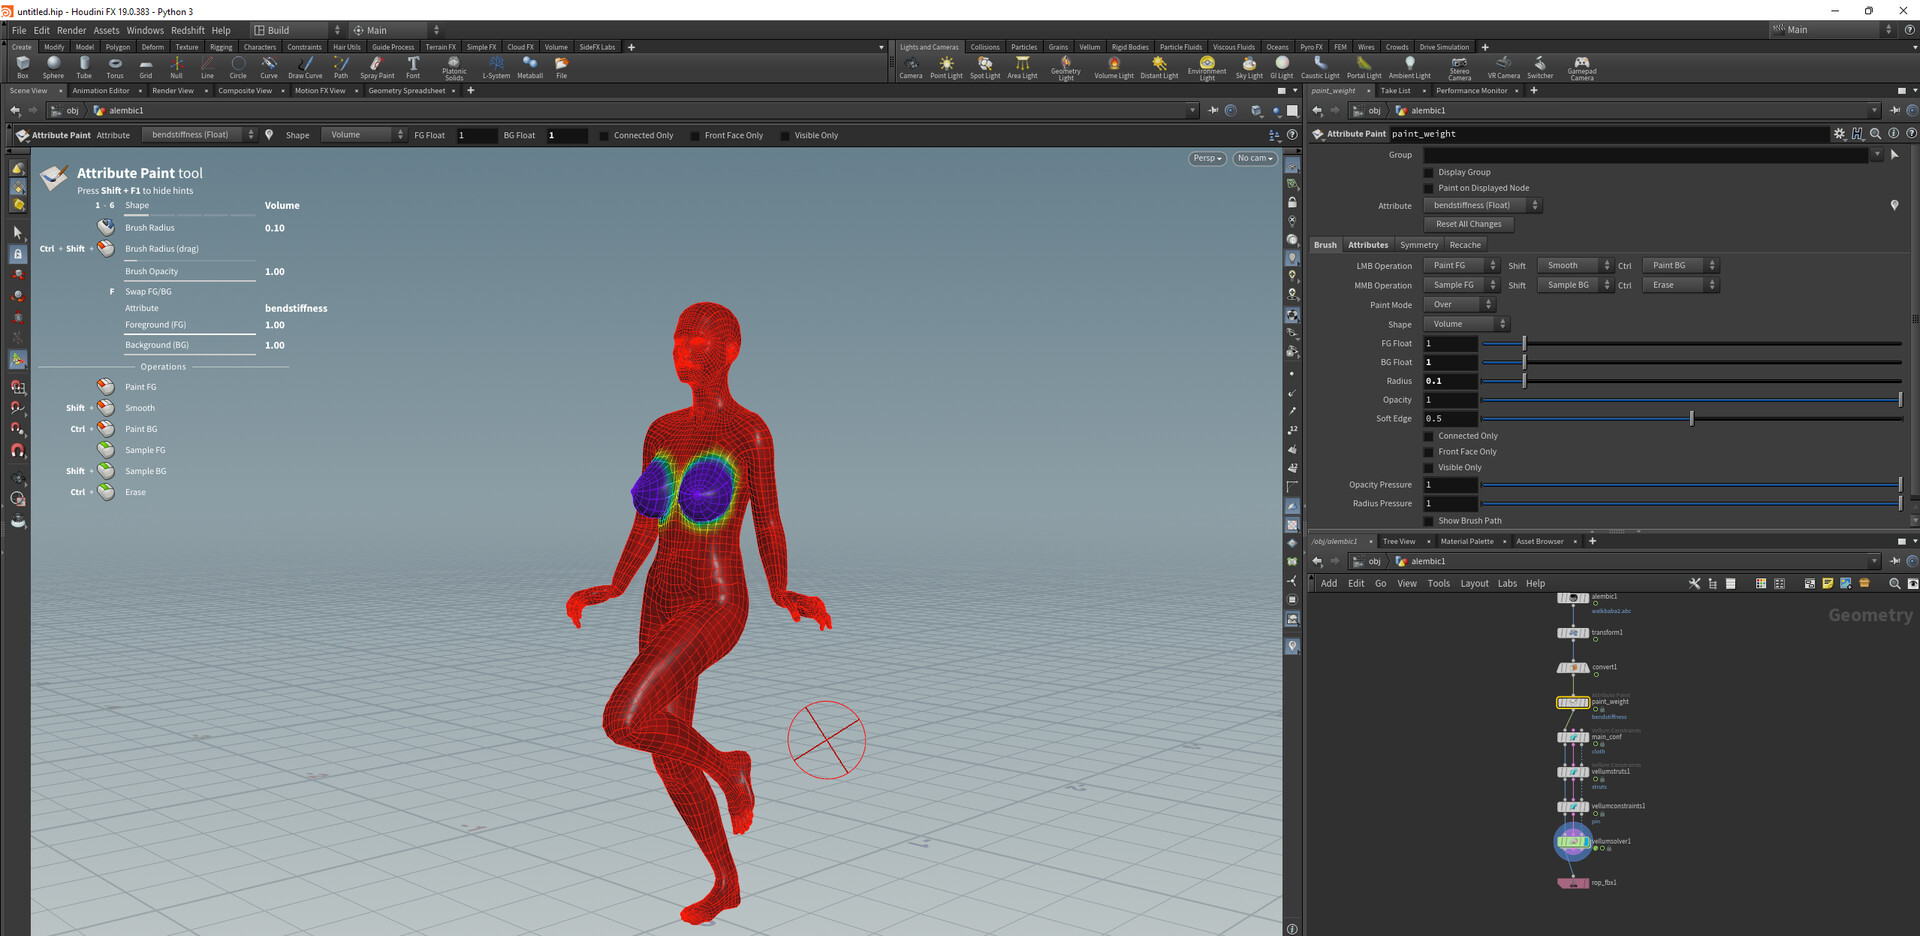Select the Sky Light tool
The height and width of the screenshot is (936, 1920).
pyautogui.click(x=1248, y=66)
